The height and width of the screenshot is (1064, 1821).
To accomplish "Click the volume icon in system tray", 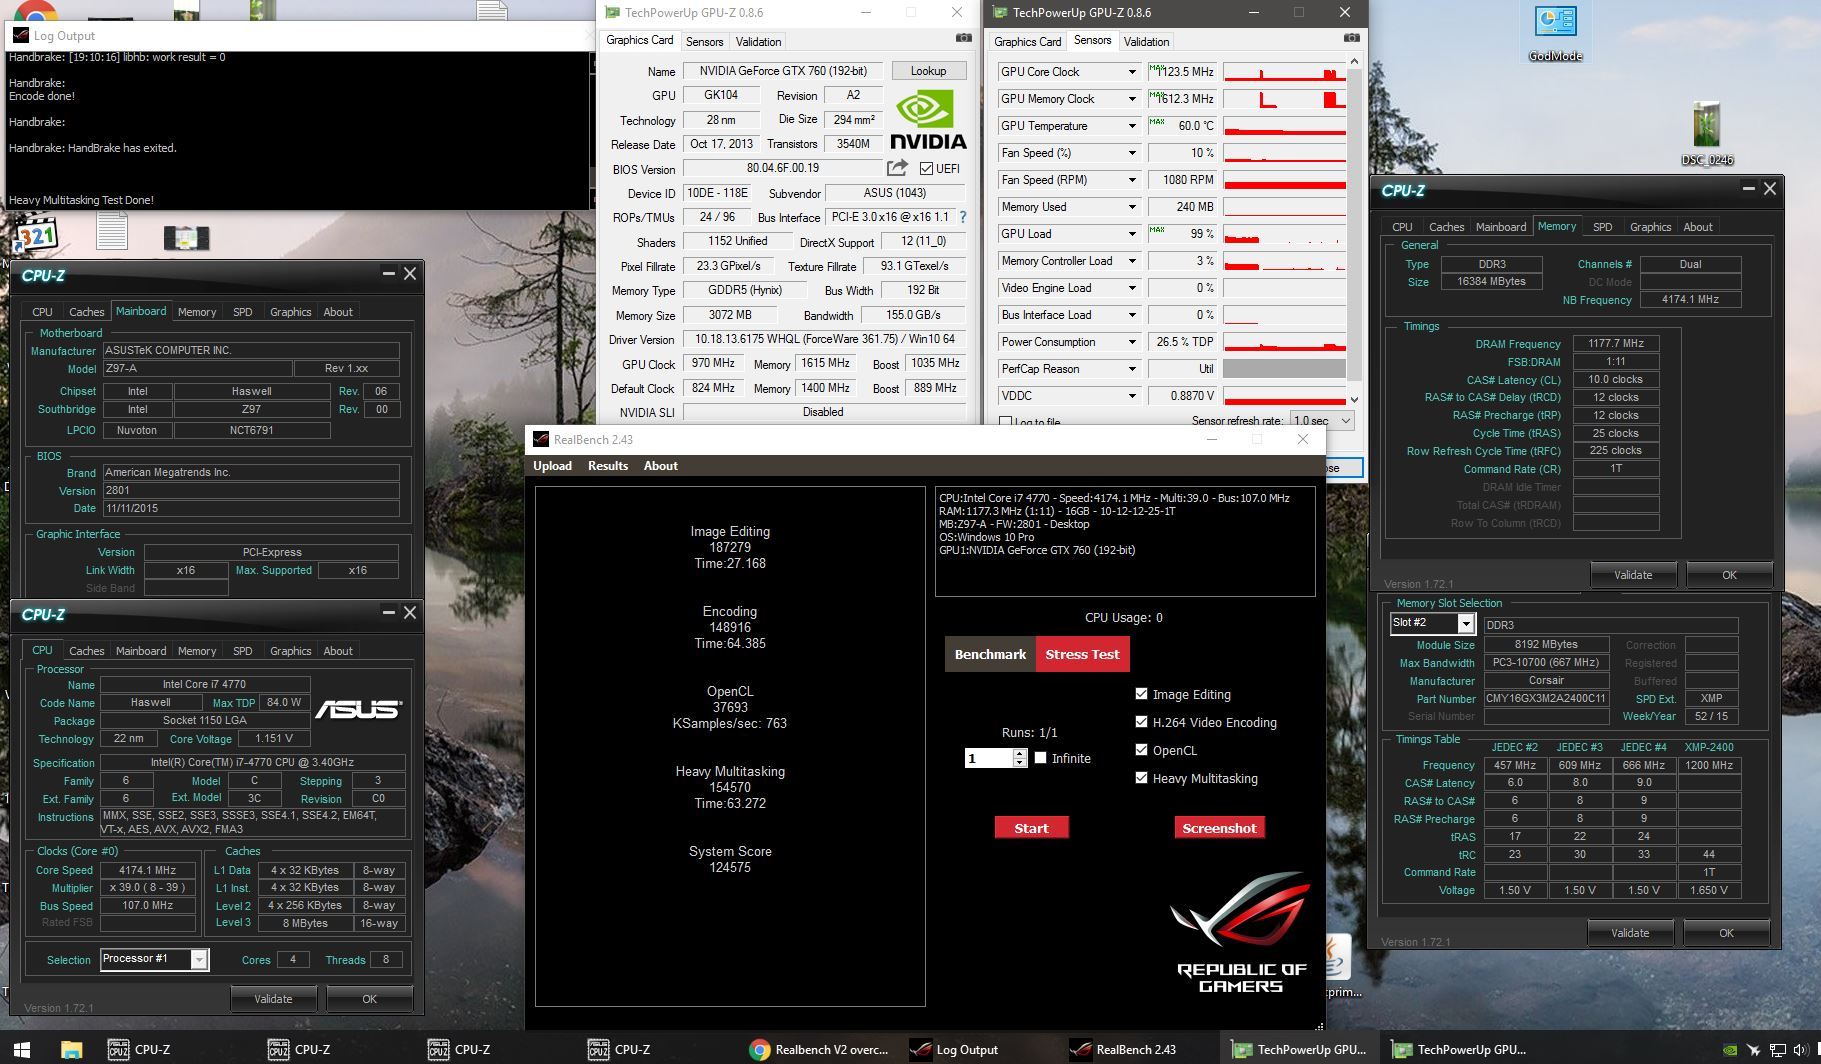I will (x=1800, y=1050).
